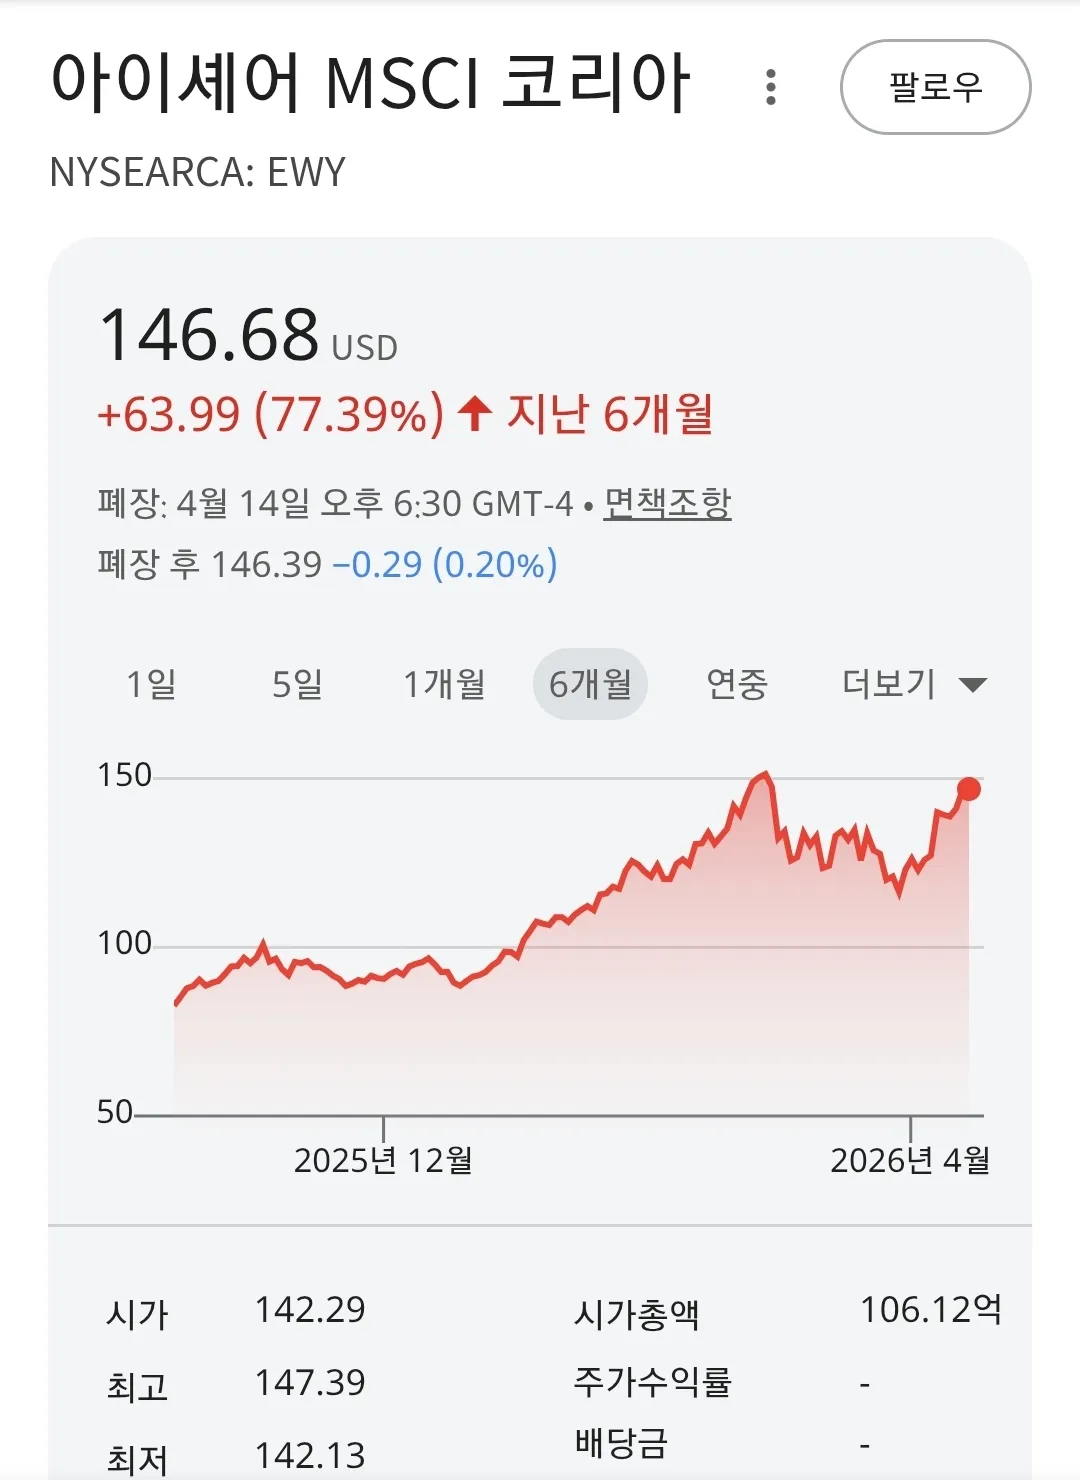Click the after-hours price 146.39 text
1080x1480 pixels.
266,565
